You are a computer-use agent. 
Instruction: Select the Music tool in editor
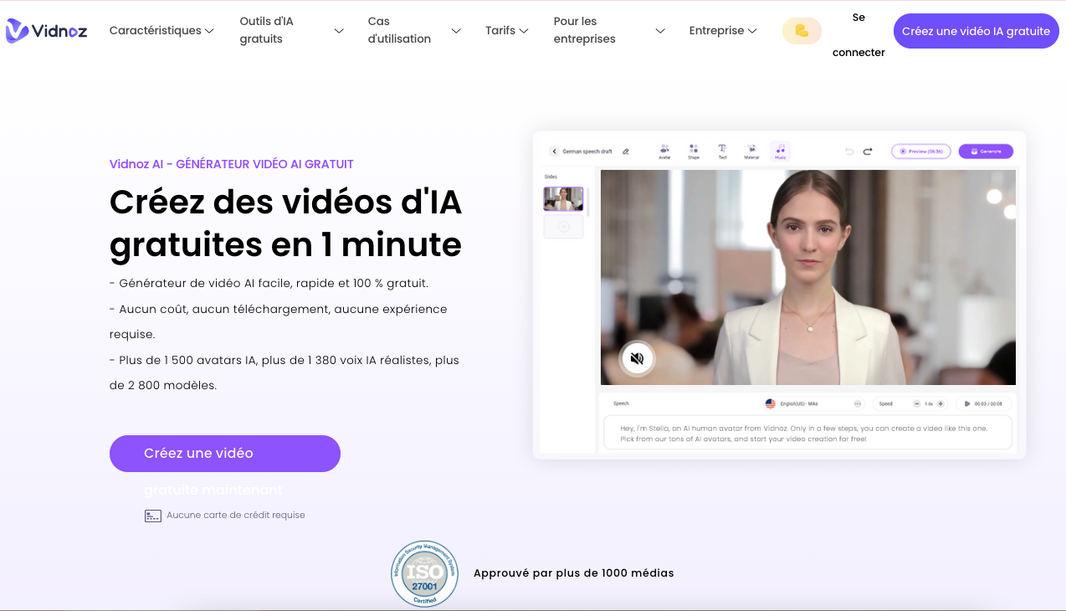pyautogui.click(x=780, y=152)
